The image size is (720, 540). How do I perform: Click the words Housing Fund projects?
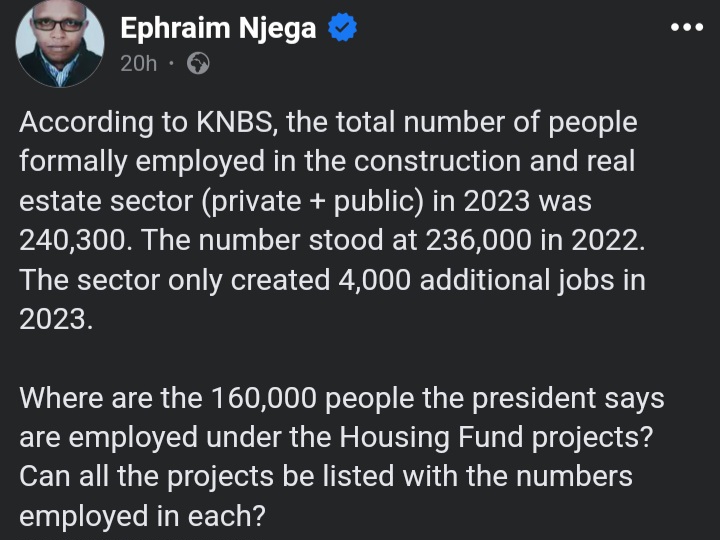pos(496,437)
